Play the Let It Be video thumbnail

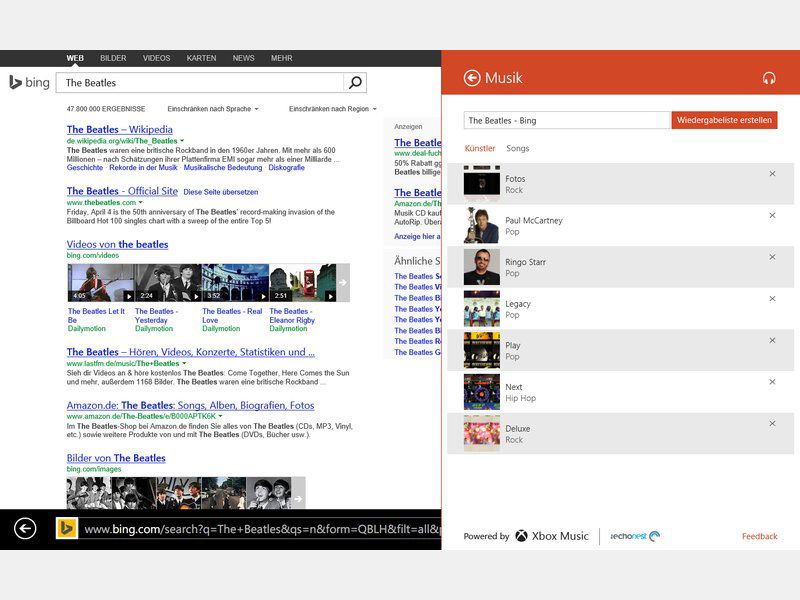[101, 283]
